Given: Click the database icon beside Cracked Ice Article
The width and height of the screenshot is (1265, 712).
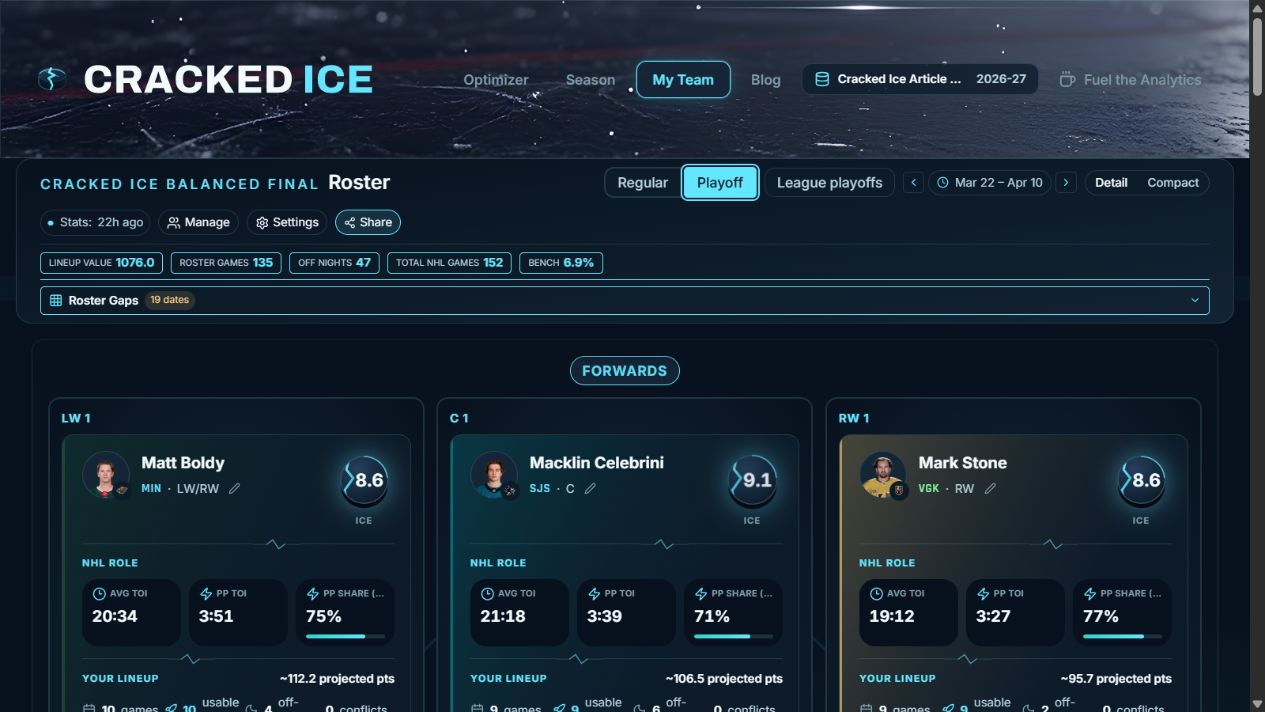Looking at the screenshot, I should click(822, 79).
